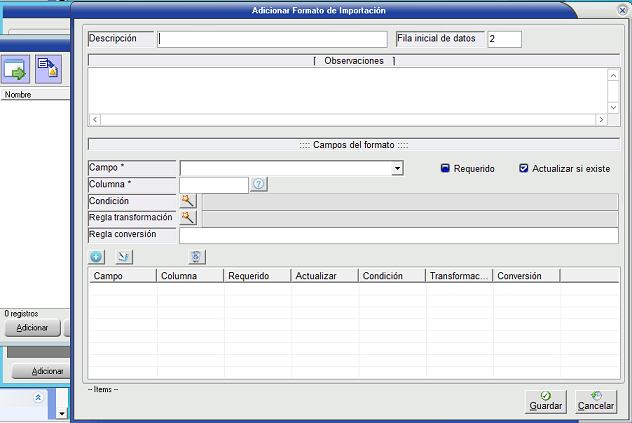Click the document import icon above Nombre
This screenshot has width=632, height=423.
[47, 70]
